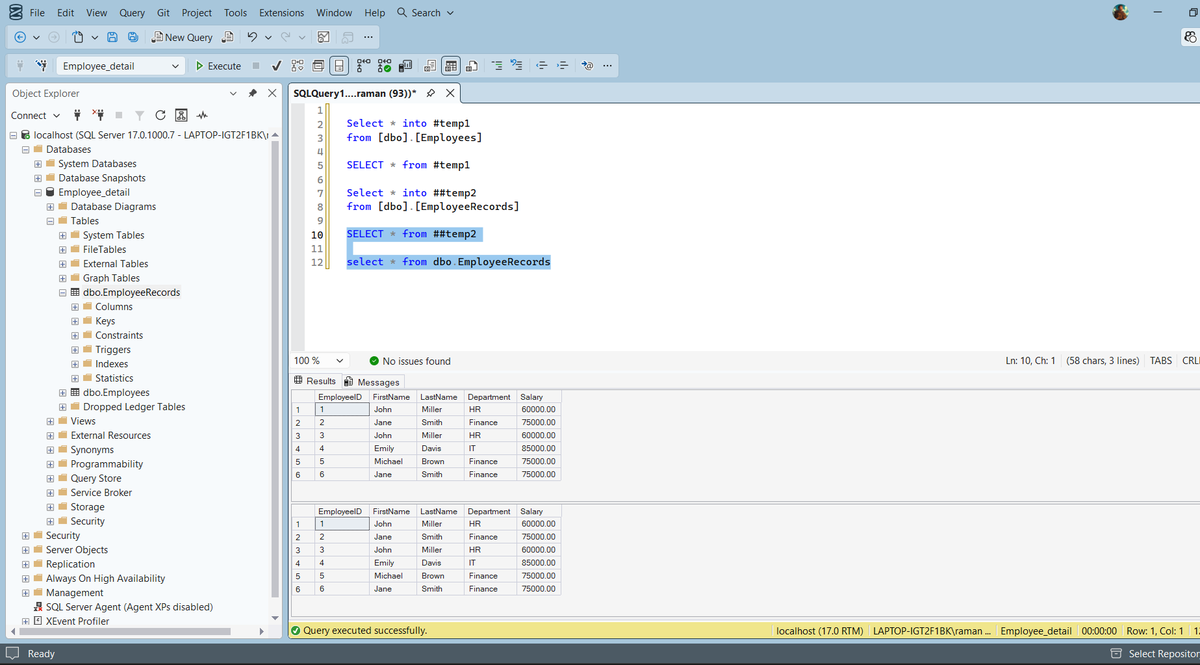Viewport: 1200px width, 665px height.
Task: Click the Execute button
Action: click(x=218, y=66)
